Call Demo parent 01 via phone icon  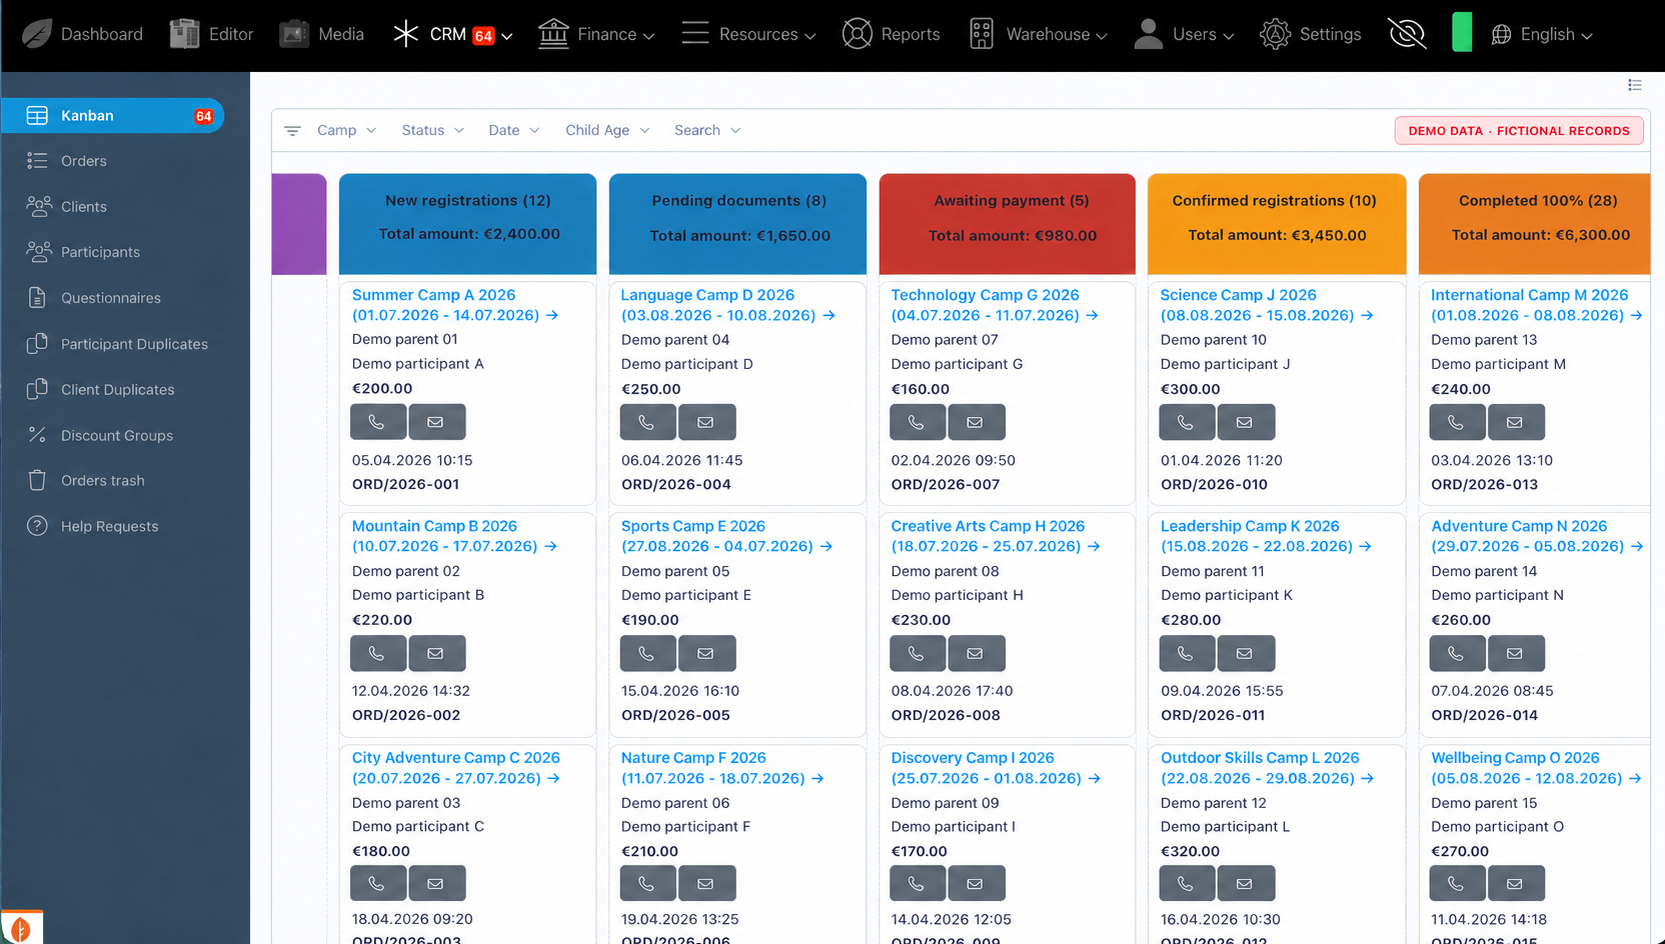[x=378, y=422]
